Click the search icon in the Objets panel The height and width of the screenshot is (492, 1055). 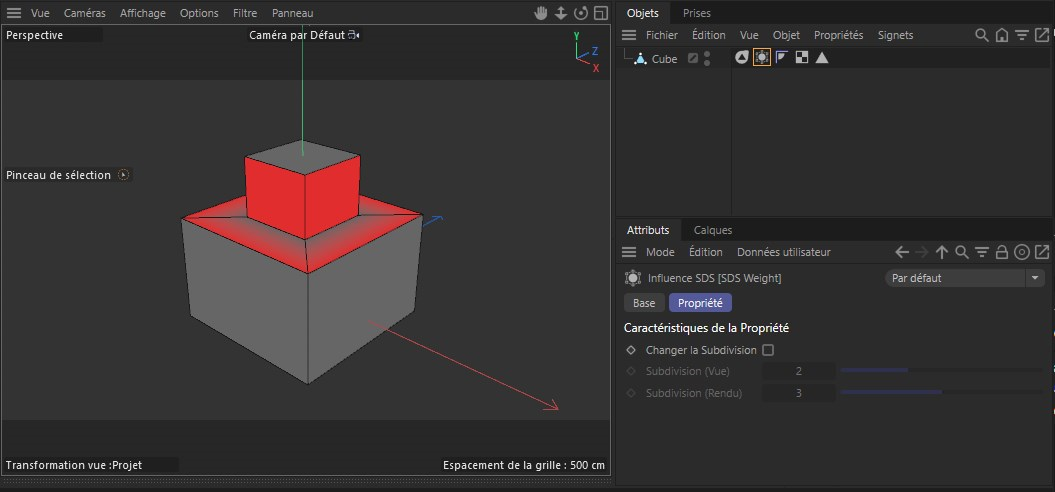click(x=982, y=35)
